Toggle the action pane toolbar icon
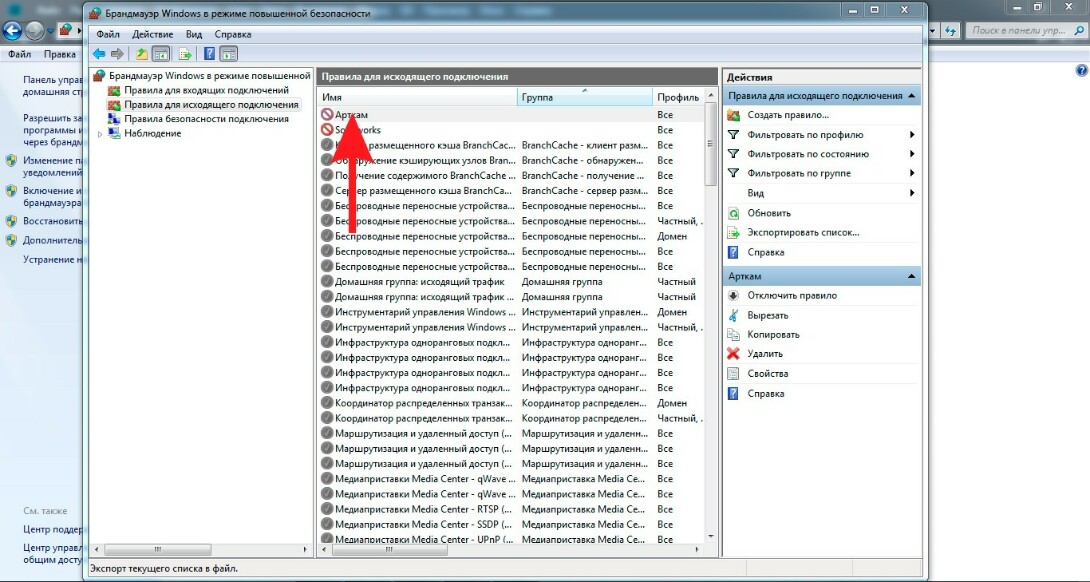 229,54
